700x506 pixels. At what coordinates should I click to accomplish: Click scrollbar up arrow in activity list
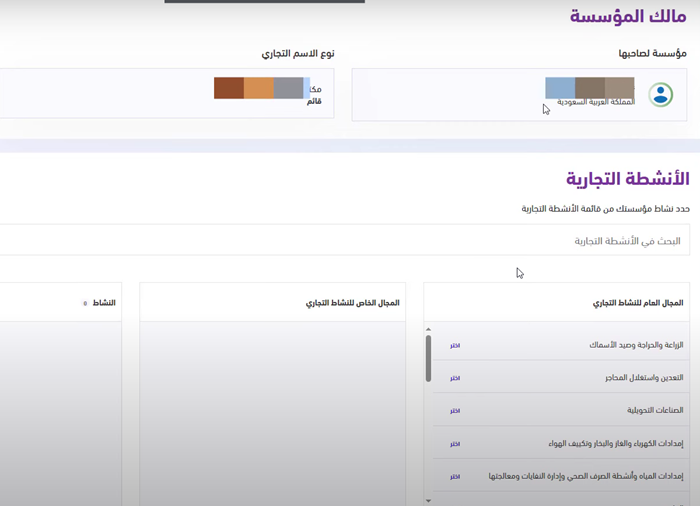(428, 329)
